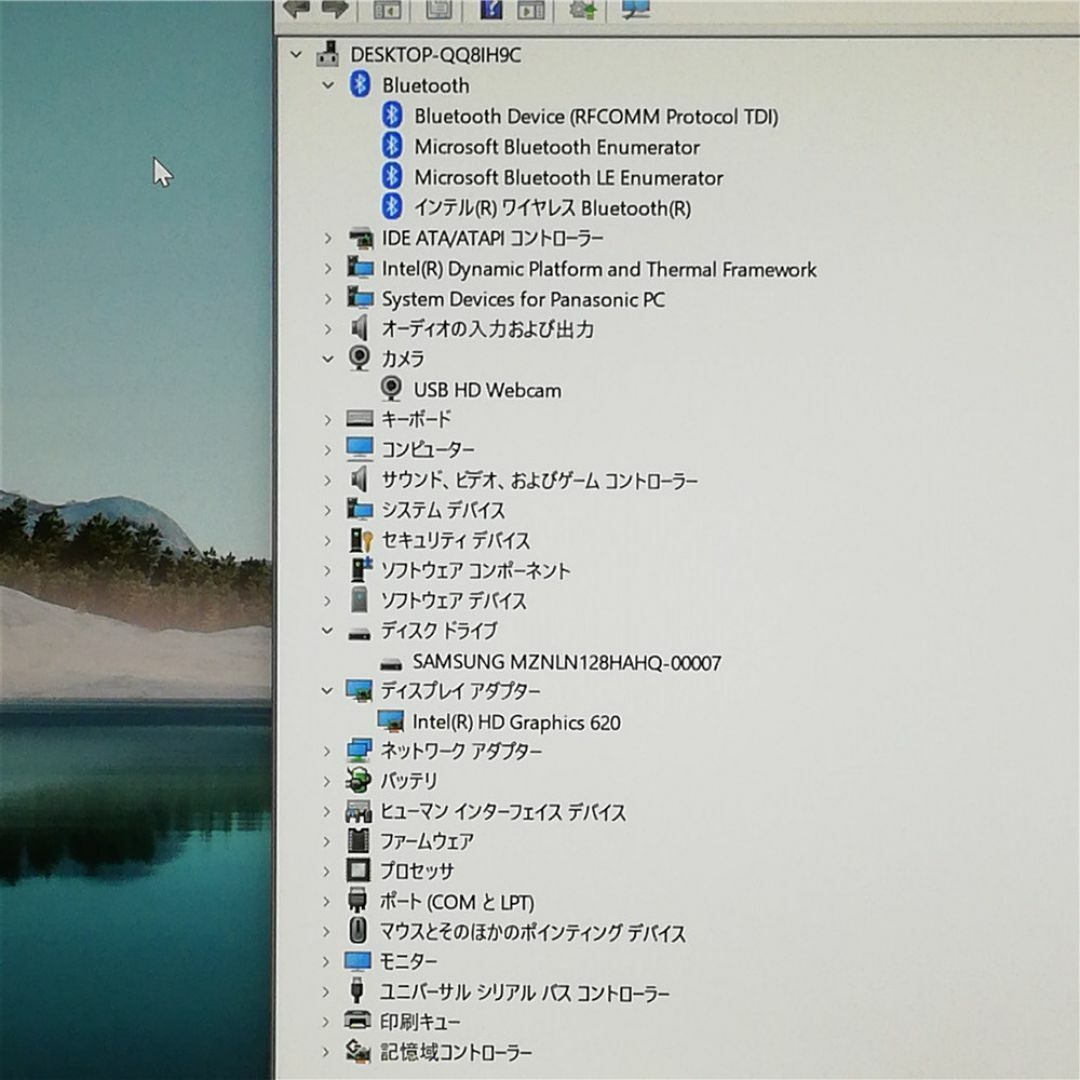Expand Intel(R) Dynamic Platform and Thermal Framework

point(328,269)
